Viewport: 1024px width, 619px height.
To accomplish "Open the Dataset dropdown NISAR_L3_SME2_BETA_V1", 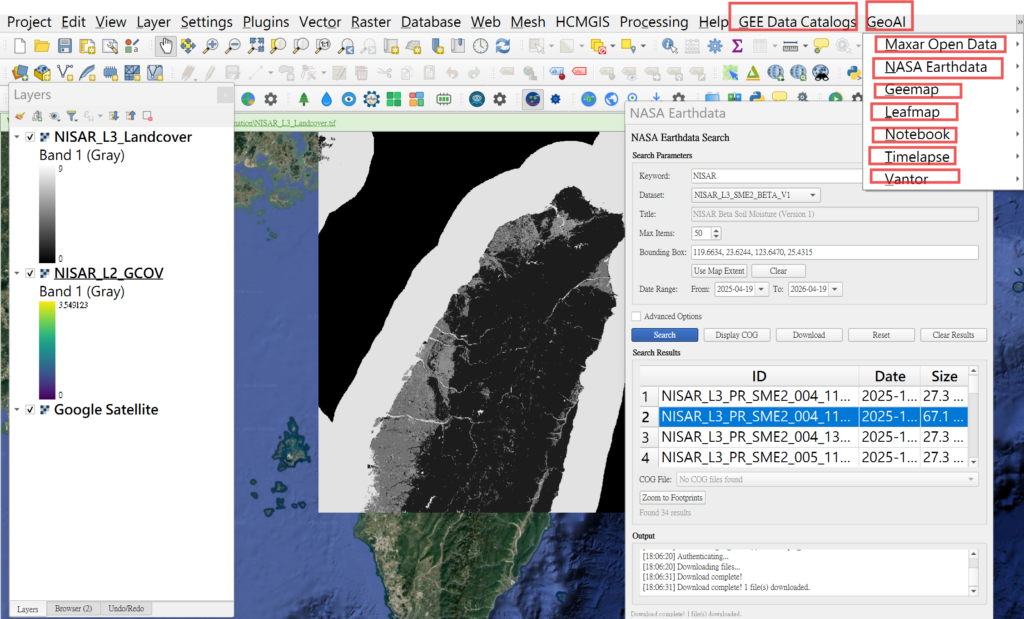I will tap(756, 195).
